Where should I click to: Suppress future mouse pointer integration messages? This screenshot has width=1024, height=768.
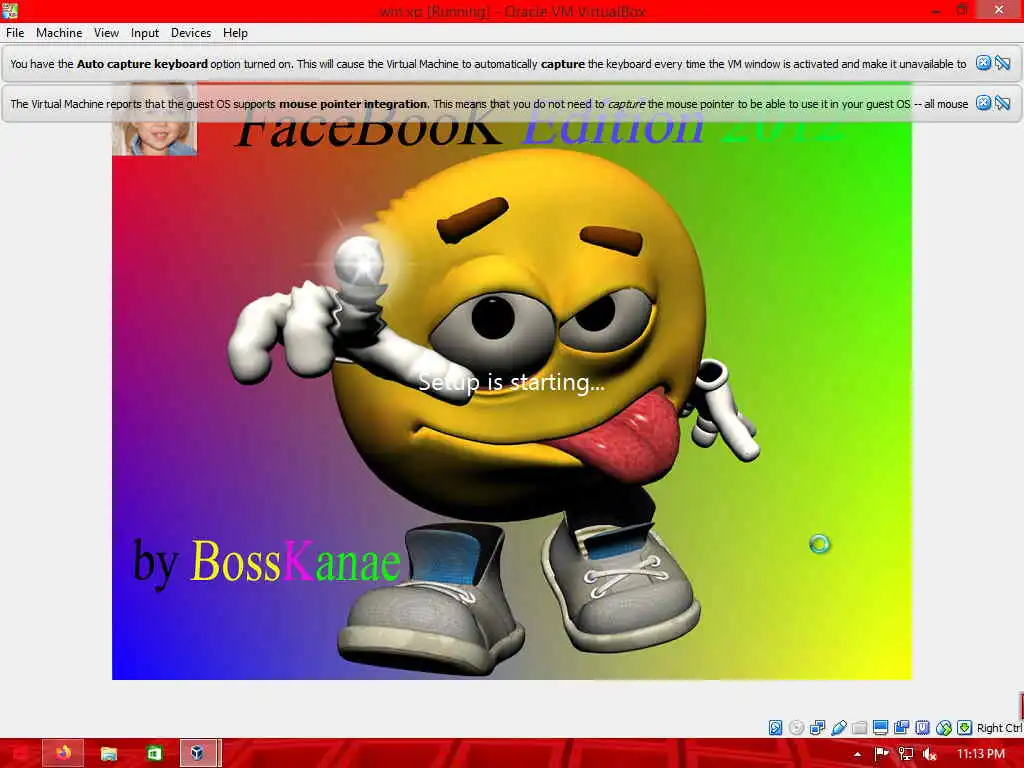(1003, 103)
